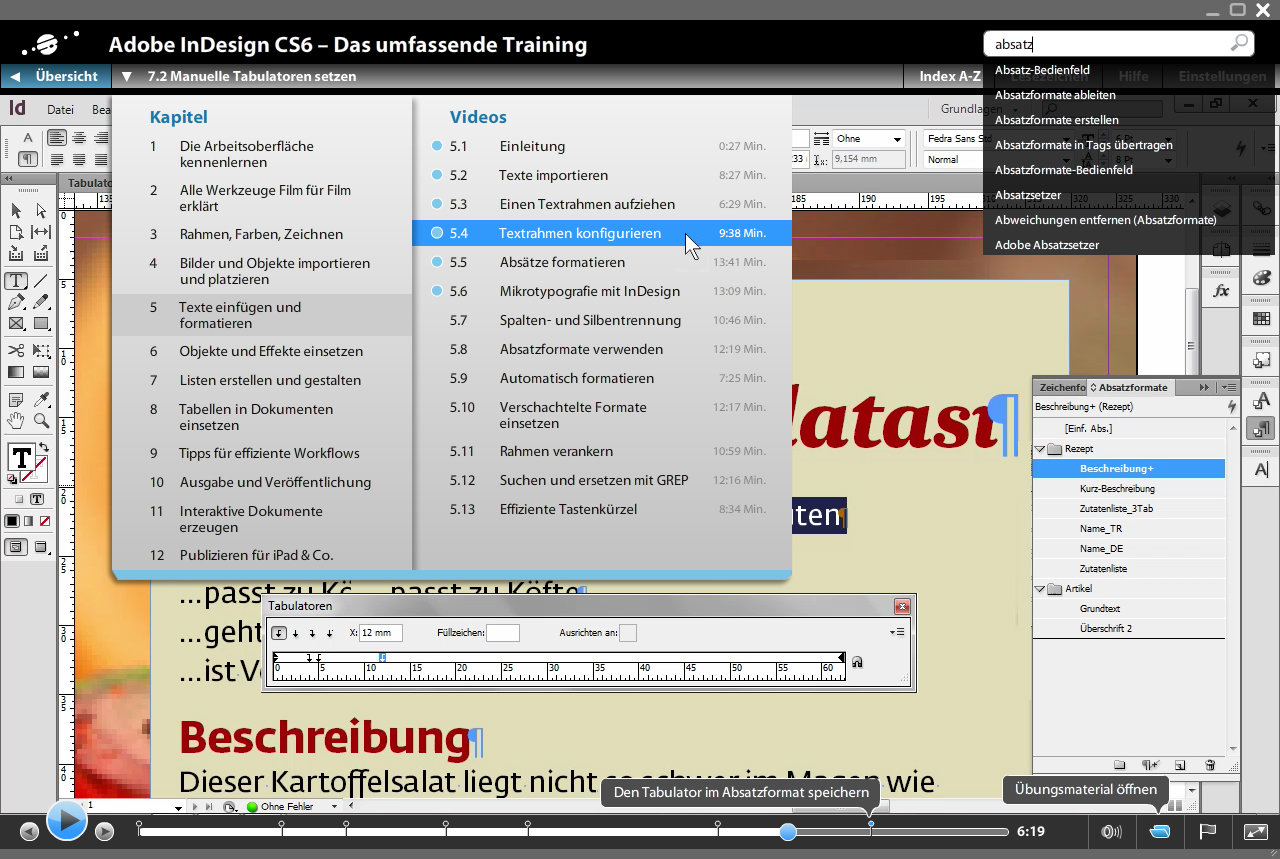Choose 'Absatzformate erstellen' from search suggestions
Viewport: 1280px width, 859px height.
coord(1056,120)
